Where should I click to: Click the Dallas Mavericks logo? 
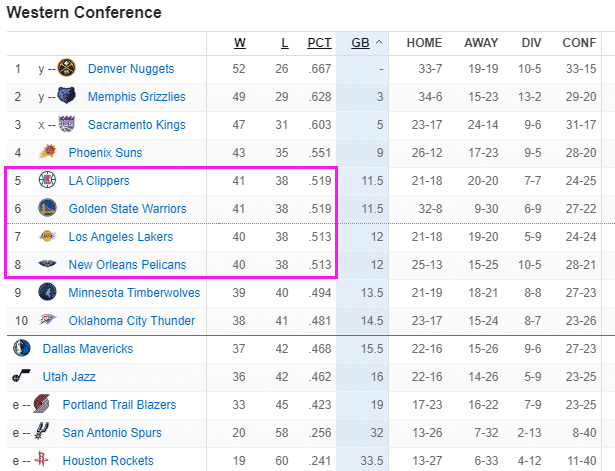[x=22, y=349]
